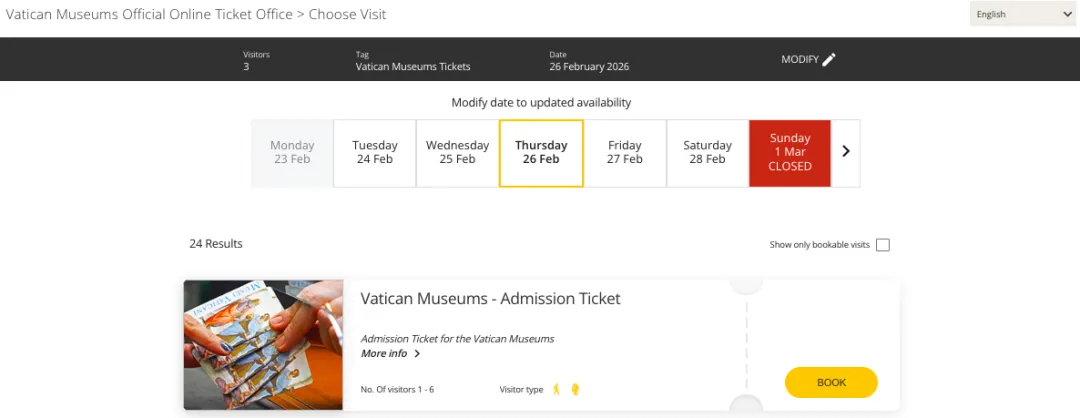Click Monday 23 Feb date
This screenshot has width=1080, height=418.
(292, 152)
